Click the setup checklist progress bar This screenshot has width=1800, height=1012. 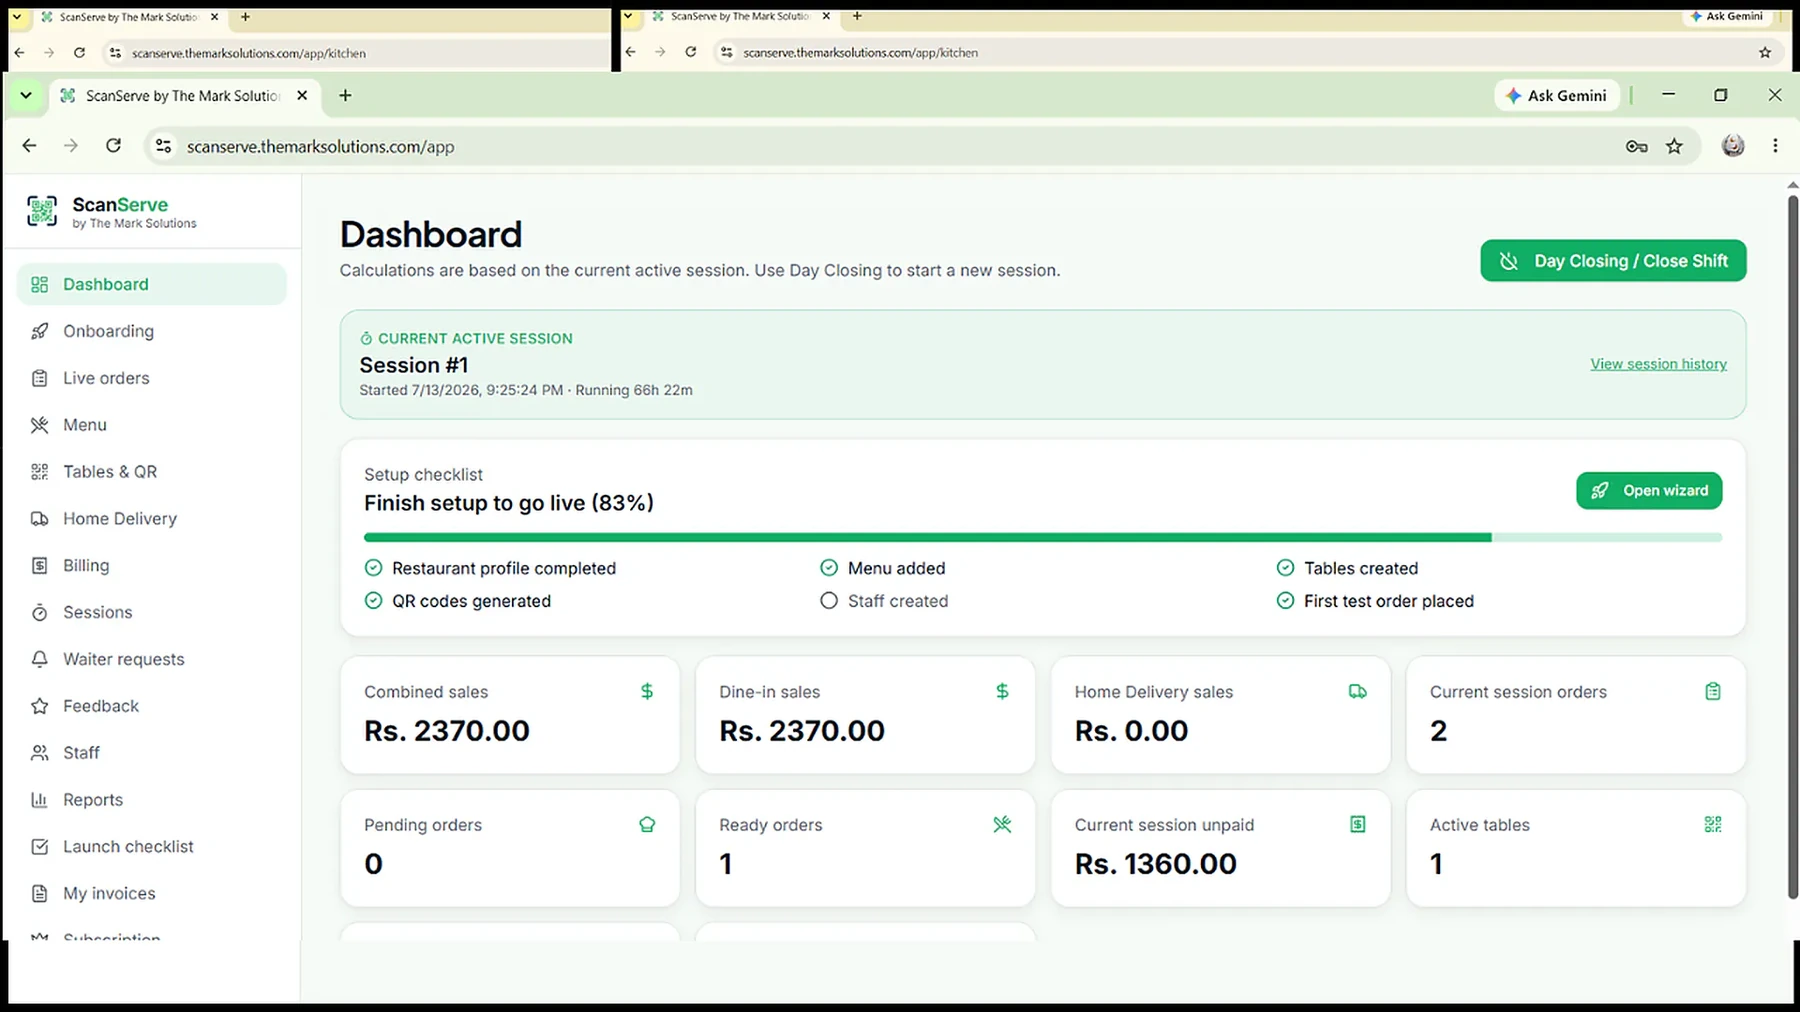pos(1043,538)
